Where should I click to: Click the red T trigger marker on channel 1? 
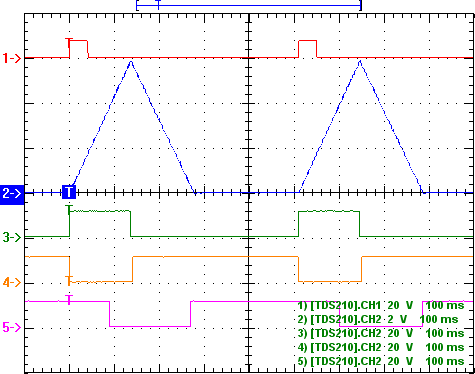tap(69, 43)
